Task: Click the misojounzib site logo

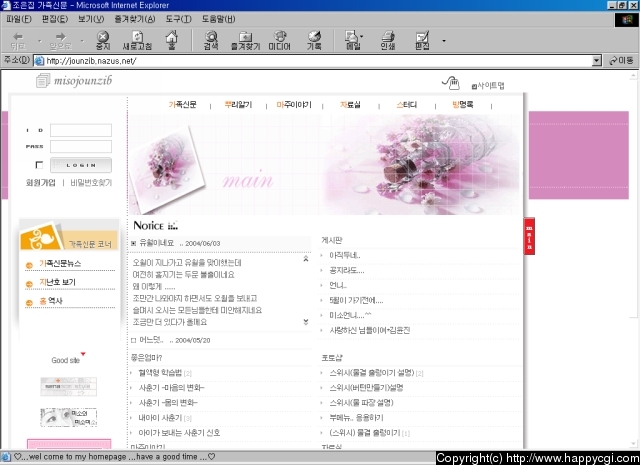Action: click(74, 80)
